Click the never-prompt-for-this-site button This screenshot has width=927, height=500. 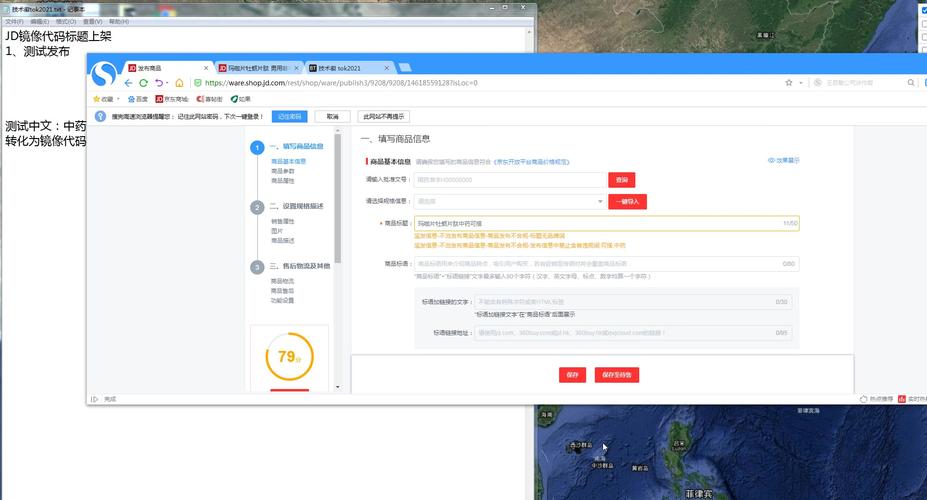[384, 116]
